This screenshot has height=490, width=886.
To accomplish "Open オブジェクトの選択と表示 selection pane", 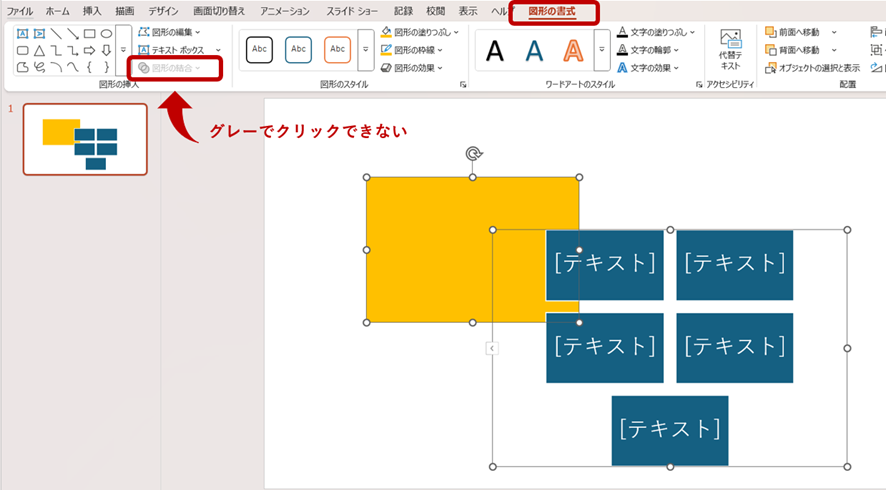I will (812, 68).
